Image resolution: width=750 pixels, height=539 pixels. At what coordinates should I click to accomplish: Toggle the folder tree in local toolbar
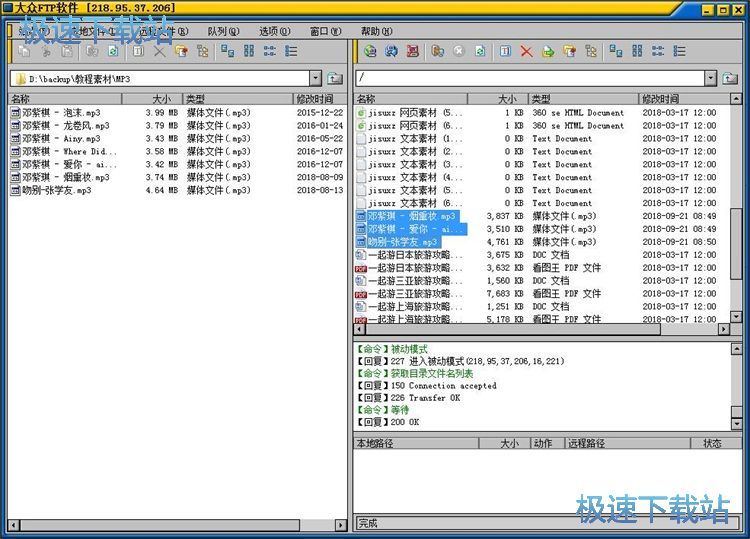point(203,51)
